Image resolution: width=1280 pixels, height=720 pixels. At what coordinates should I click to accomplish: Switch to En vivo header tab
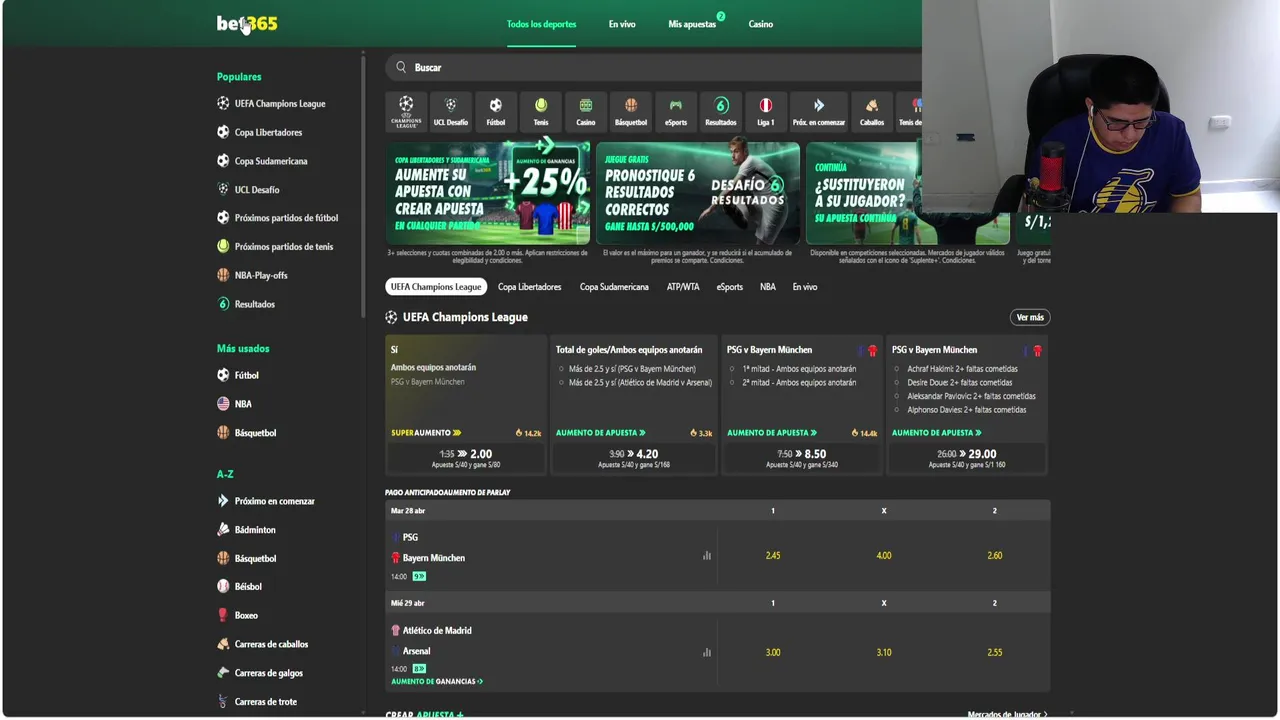[622, 24]
